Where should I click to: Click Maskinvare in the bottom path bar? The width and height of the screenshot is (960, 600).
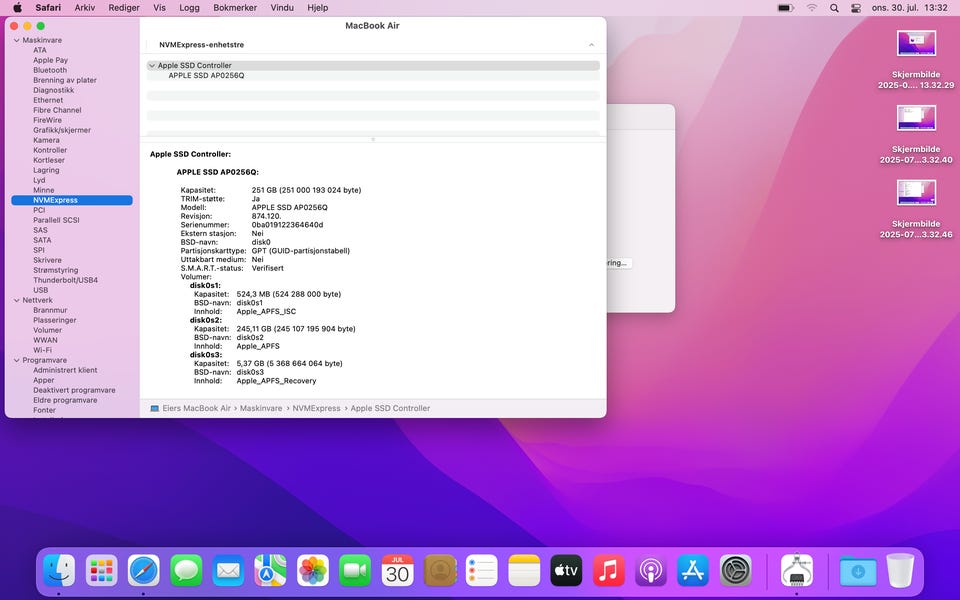(260, 408)
